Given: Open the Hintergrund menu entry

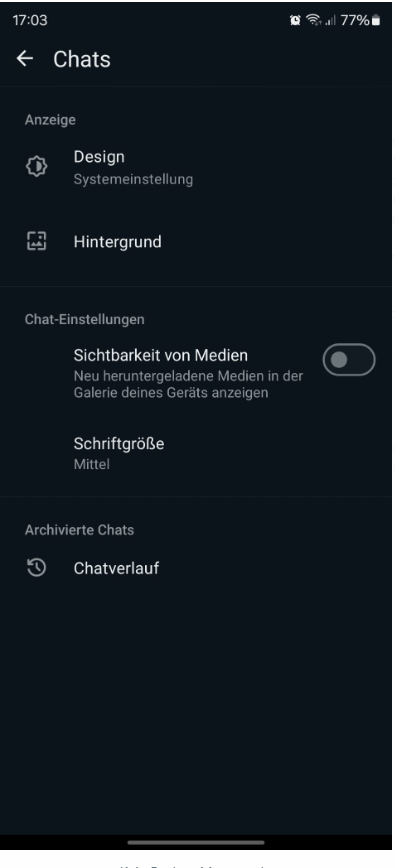Looking at the screenshot, I should (198, 242).
